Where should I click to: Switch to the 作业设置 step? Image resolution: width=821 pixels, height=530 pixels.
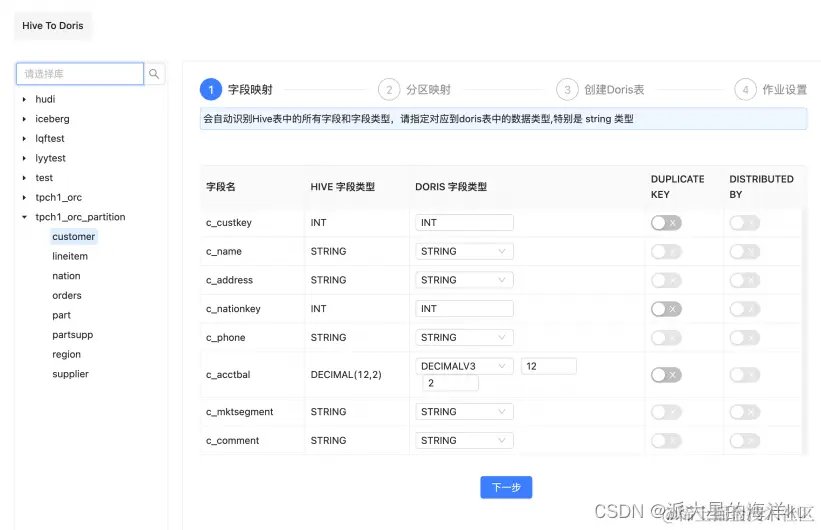(784, 90)
